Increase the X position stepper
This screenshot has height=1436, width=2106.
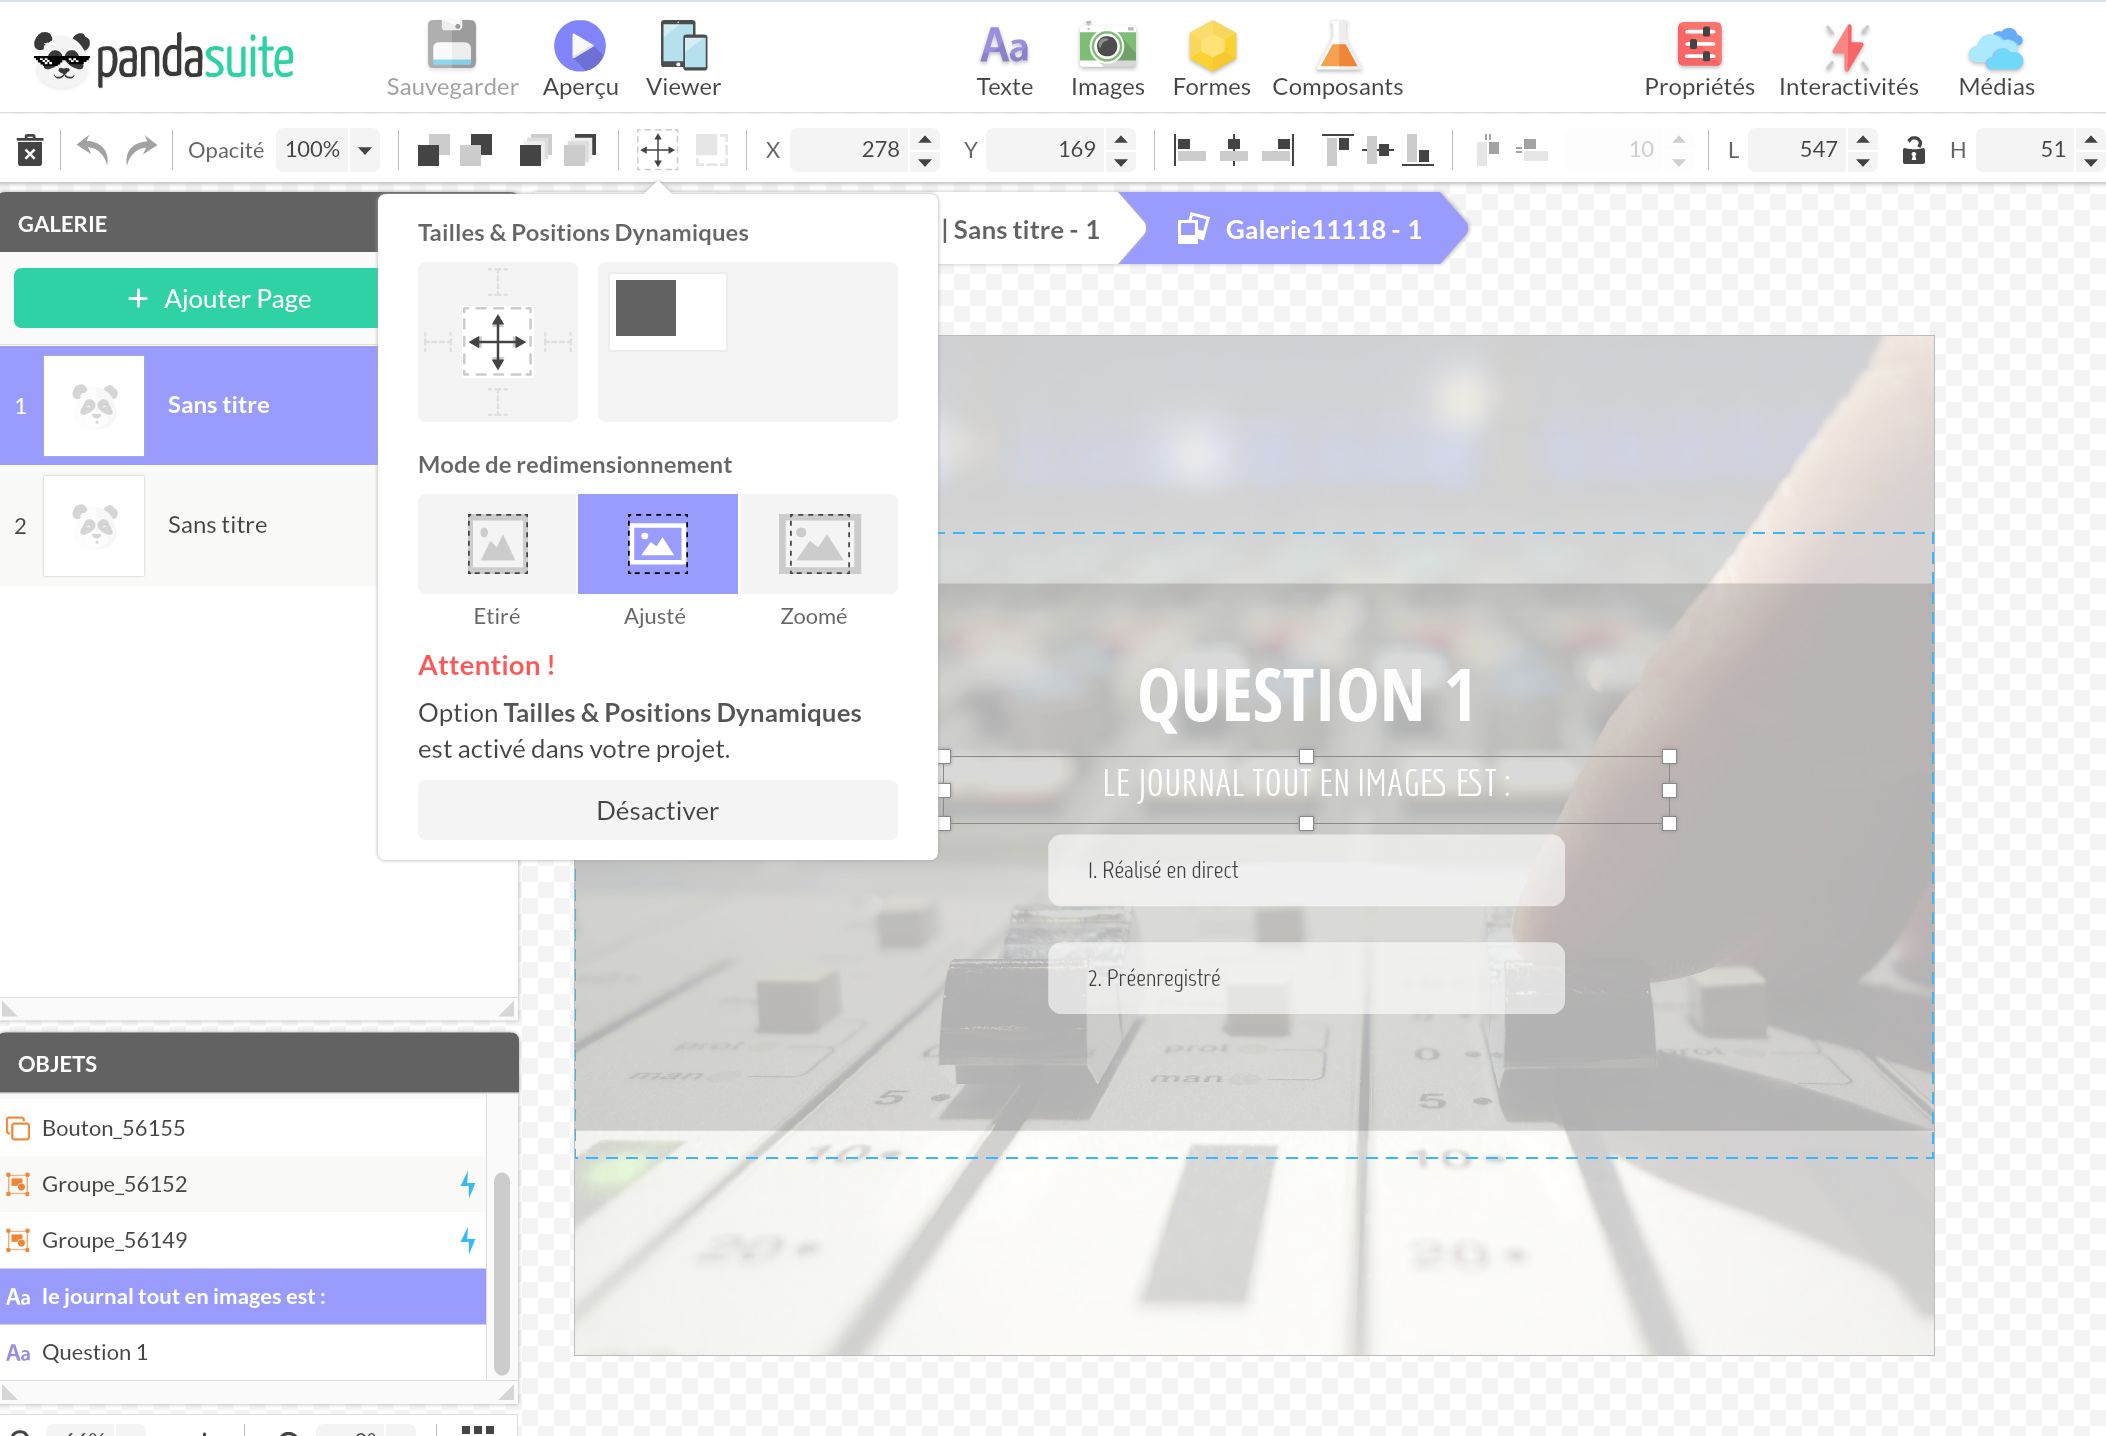click(925, 139)
